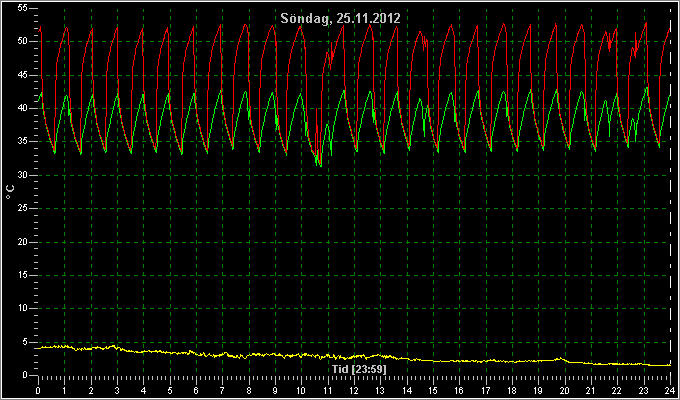This screenshot has width=680, height=400.
Task: Select hour 6 on the time axis
Action: pyautogui.click(x=196, y=390)
